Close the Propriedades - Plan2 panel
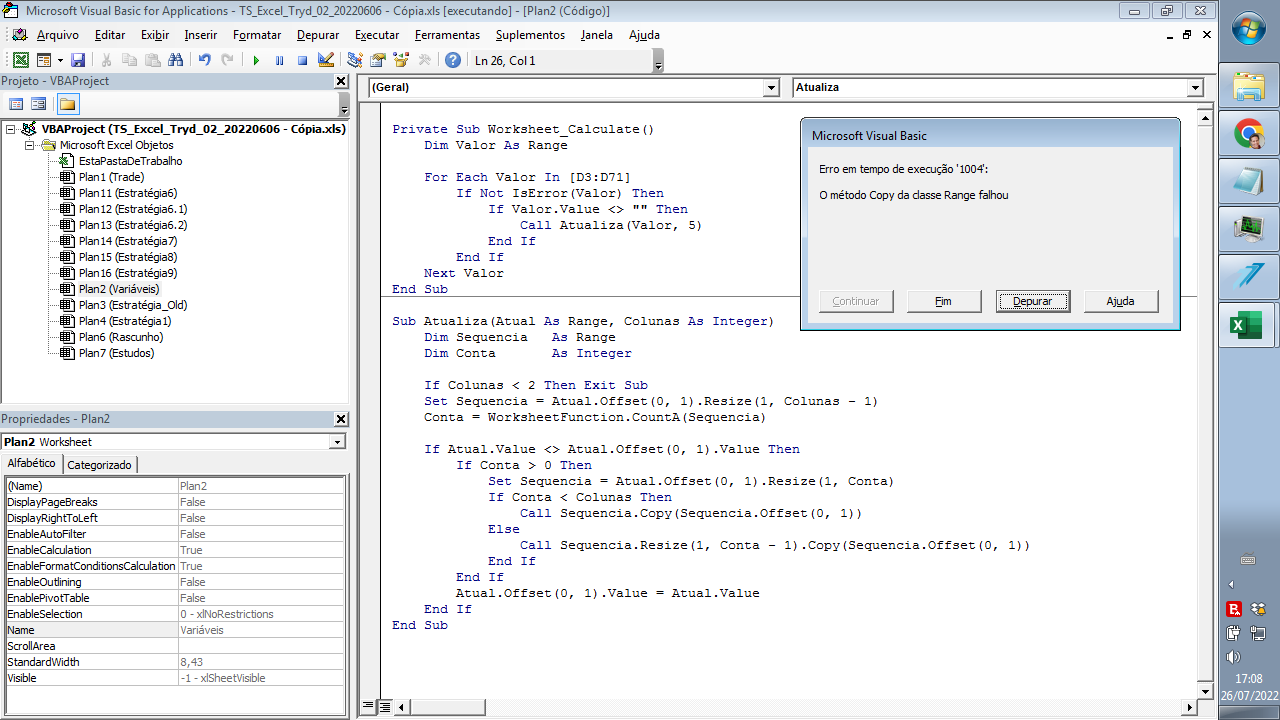1280x720 pixels. (341, 419)
